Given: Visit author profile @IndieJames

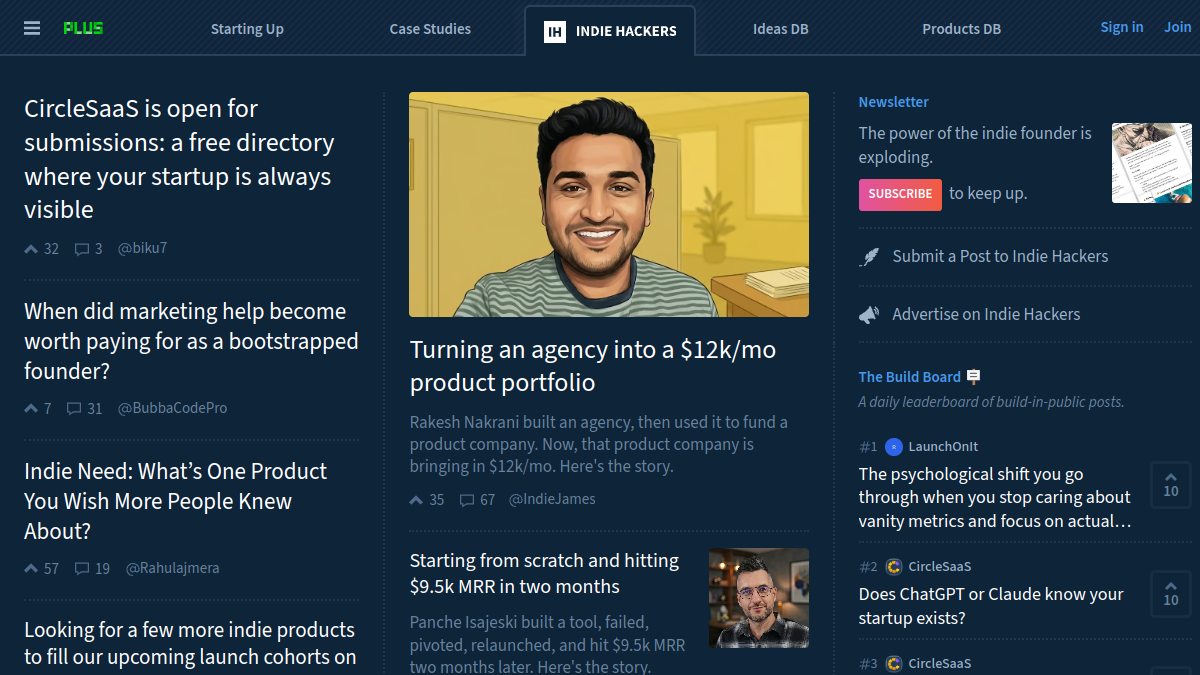Looking at the screenshot, I should click(552, 499).
